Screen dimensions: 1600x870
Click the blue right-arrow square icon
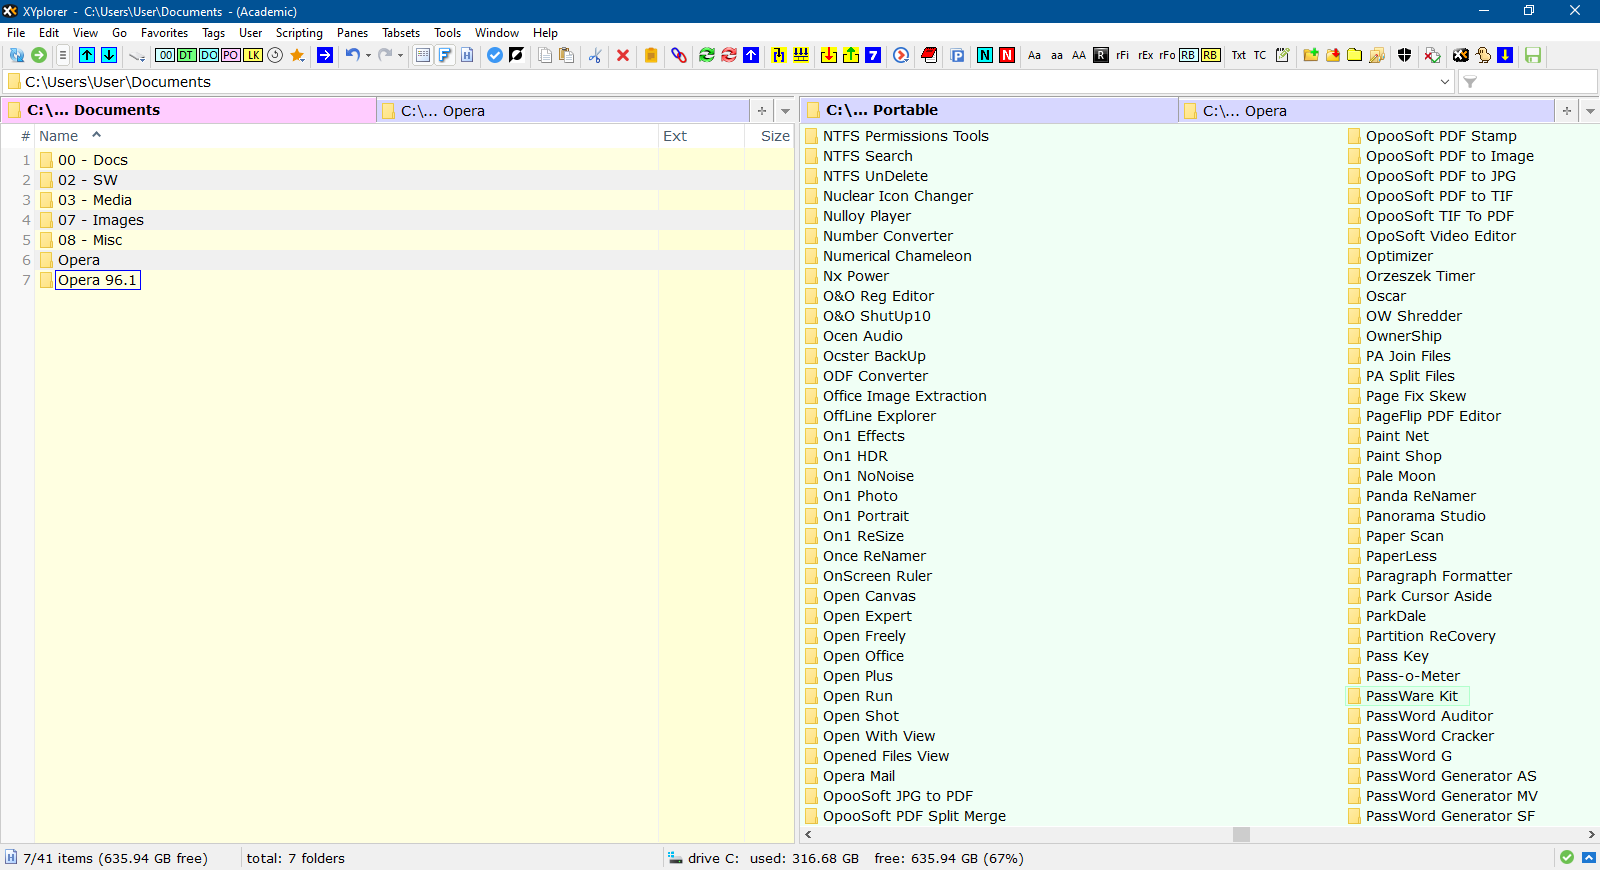point(325,55)
